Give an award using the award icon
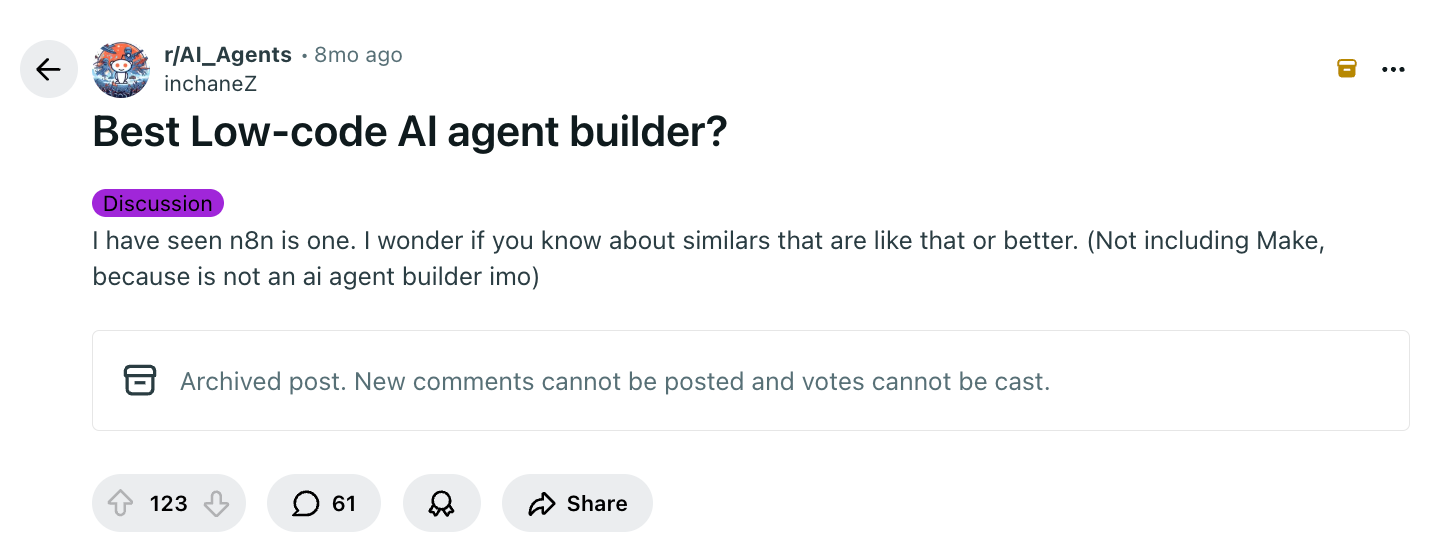 point(441,503)
